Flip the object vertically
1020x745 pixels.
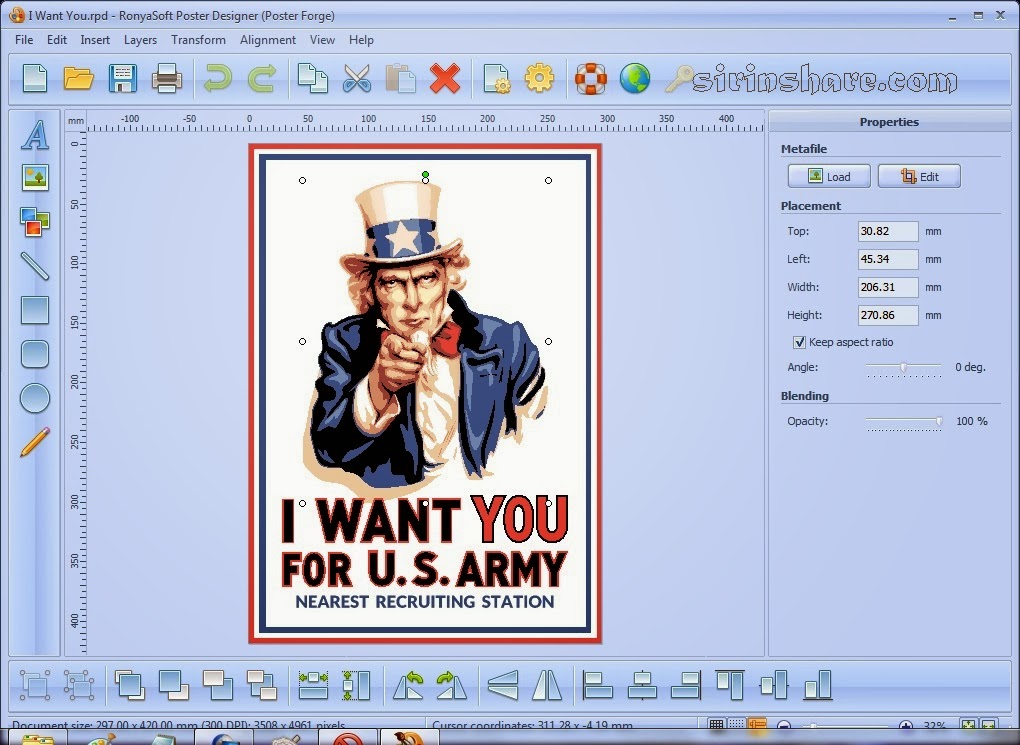click(503, 685)
